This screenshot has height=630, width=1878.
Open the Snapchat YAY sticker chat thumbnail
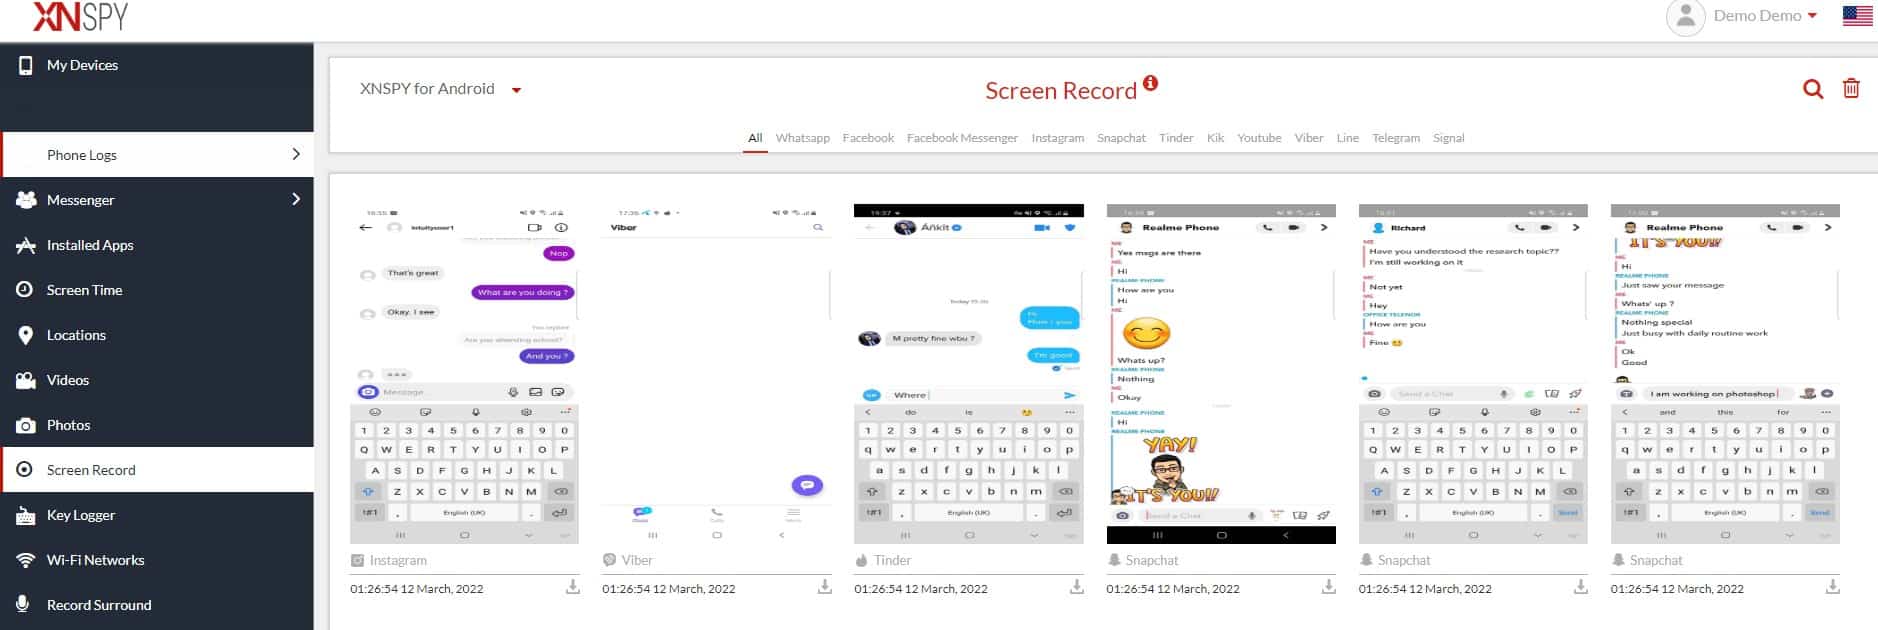1221,374
